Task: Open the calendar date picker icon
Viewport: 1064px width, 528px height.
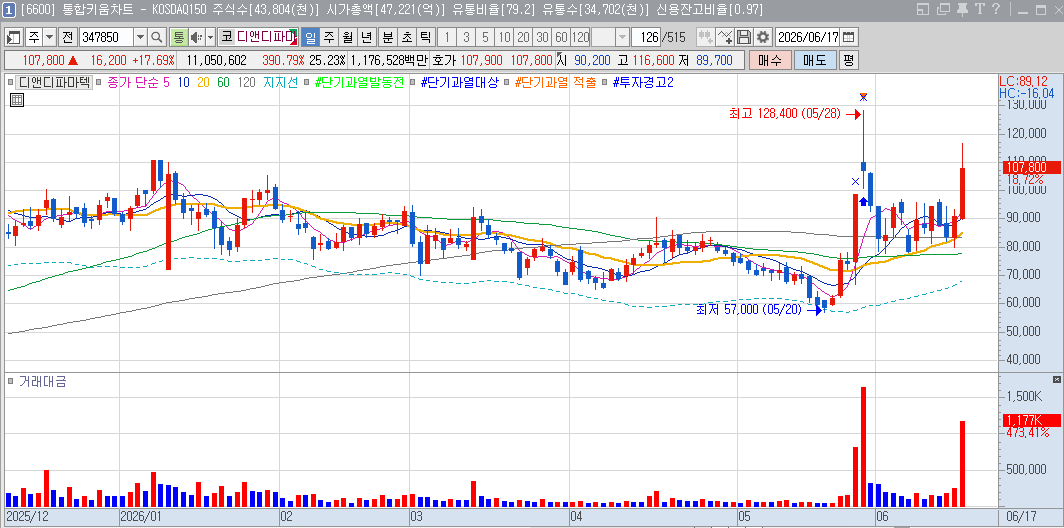Action: pos(849,37)
